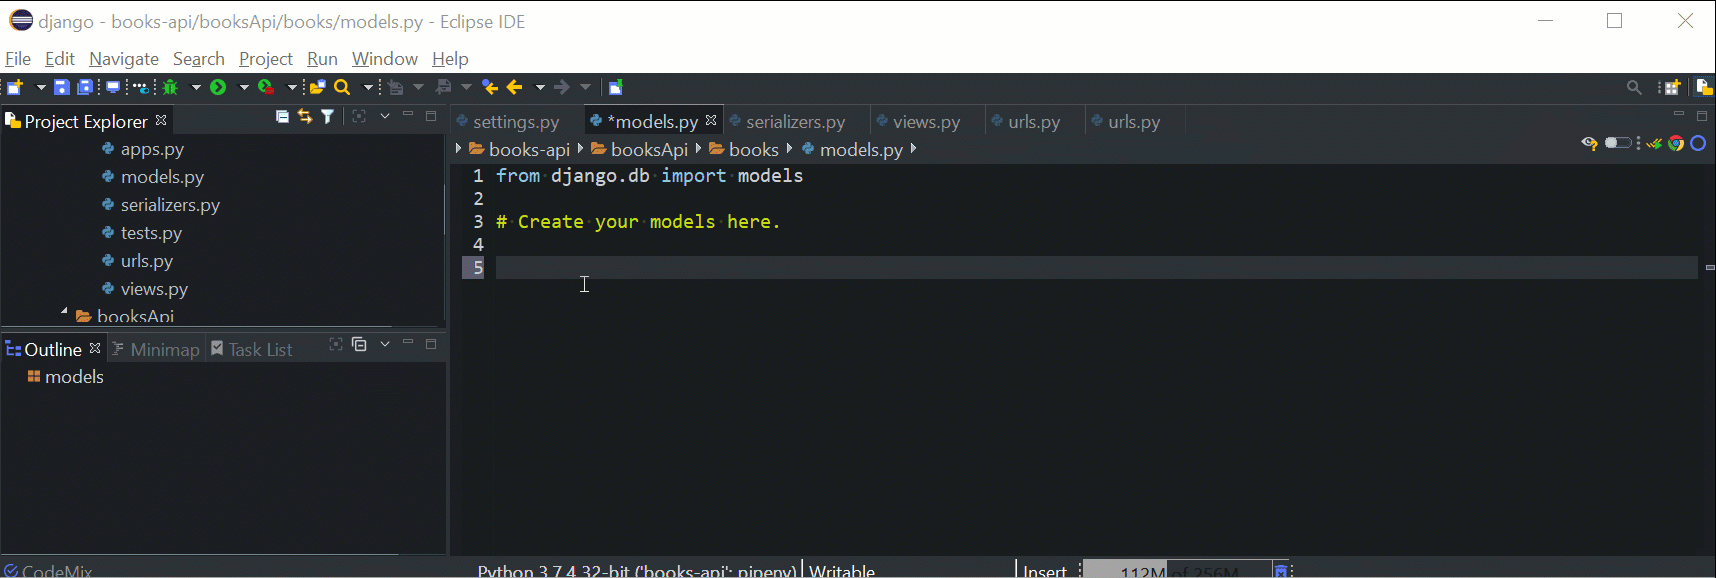Open the yellow magnifier Search tool

pyautogui.click(x=342, y=88)
